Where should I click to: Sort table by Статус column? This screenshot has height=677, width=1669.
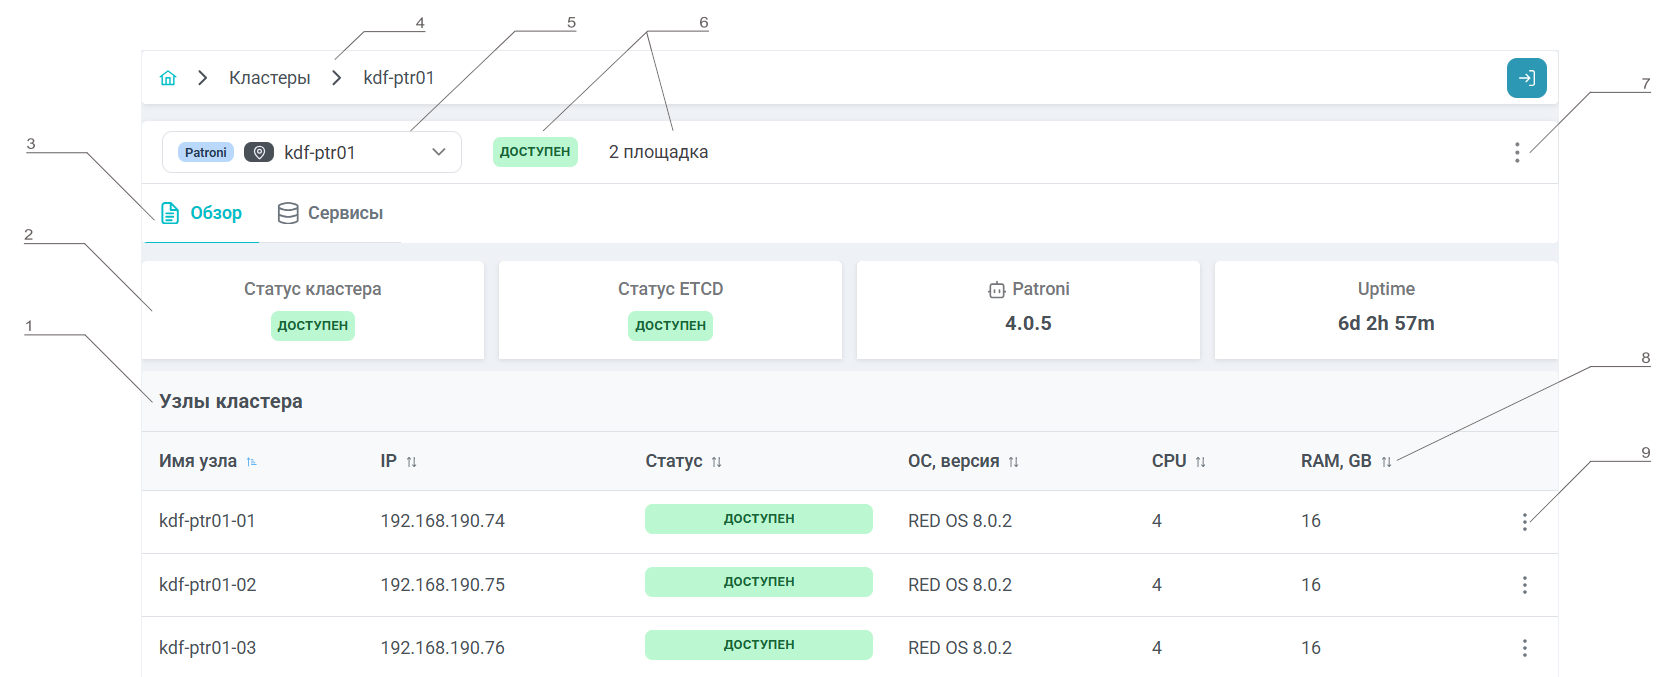pos(716,462)
